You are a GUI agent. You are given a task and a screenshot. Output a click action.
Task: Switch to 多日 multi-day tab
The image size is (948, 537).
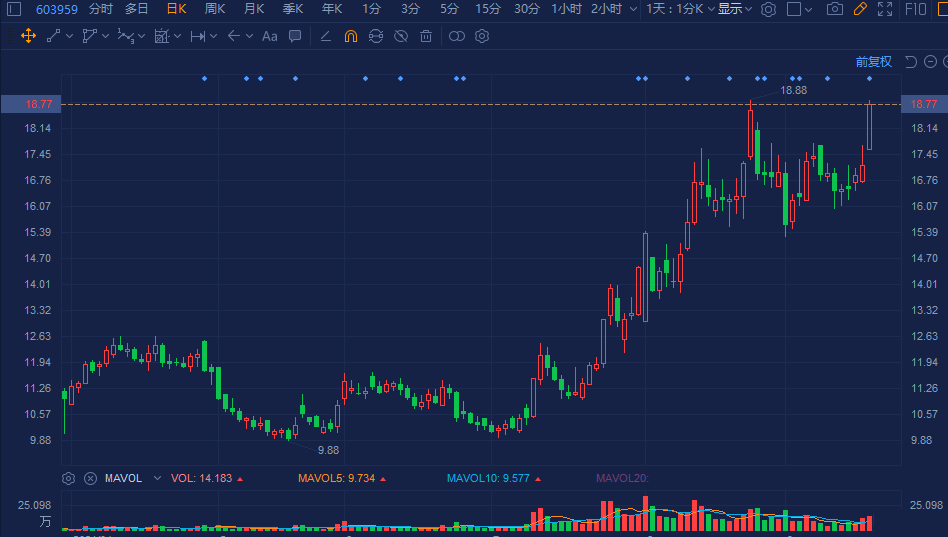coord(137,9)
